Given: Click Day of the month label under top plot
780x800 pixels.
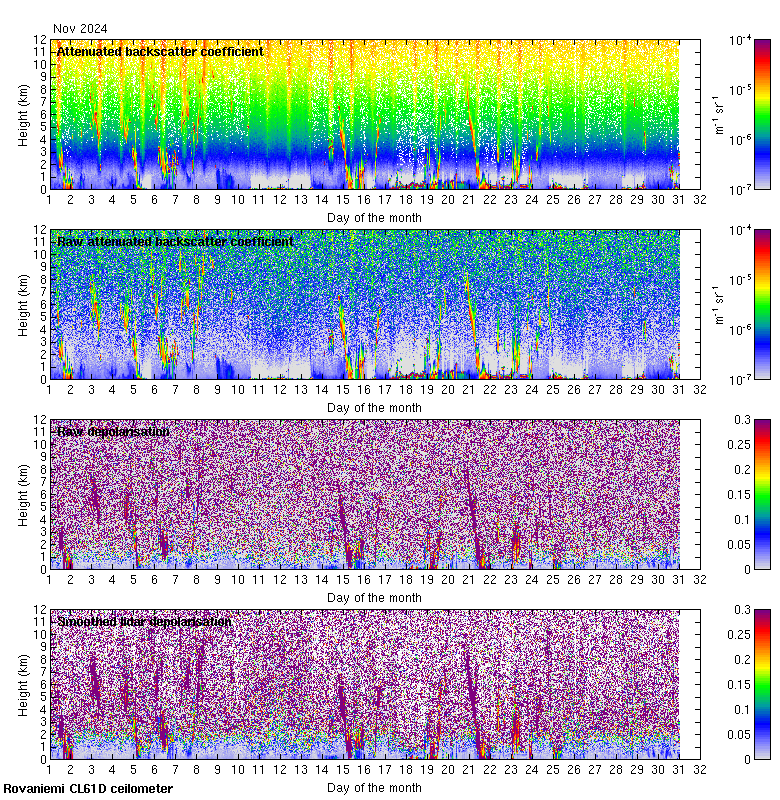Looking at the screenshot, I should (x=374, y=217).
